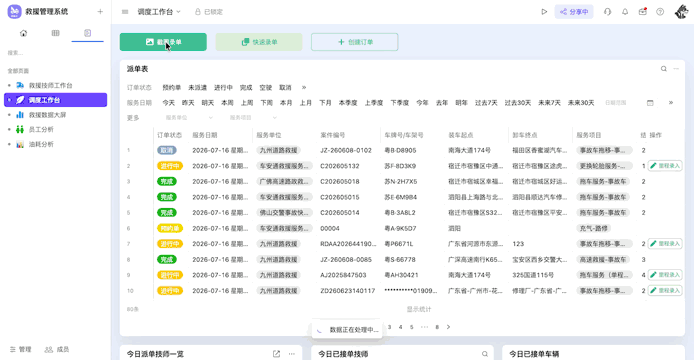
Task: Open the home tab icon in sidebar
Action: (23, 33)
